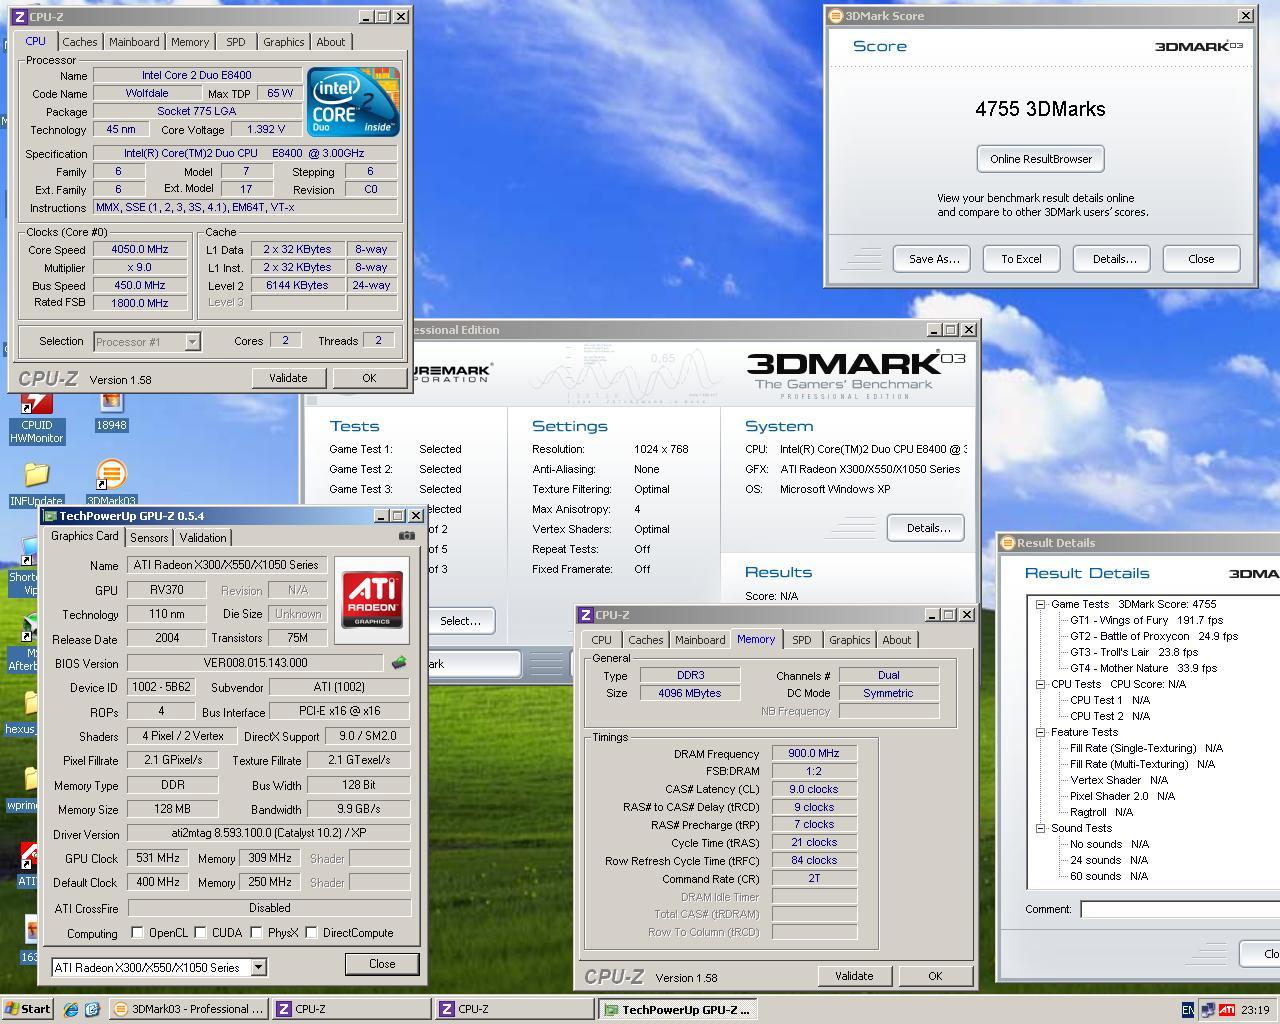Click the ATI Radeon logo in GPU-Z
This screenshot has width=1280, height=1024.
tap(372, 600)
